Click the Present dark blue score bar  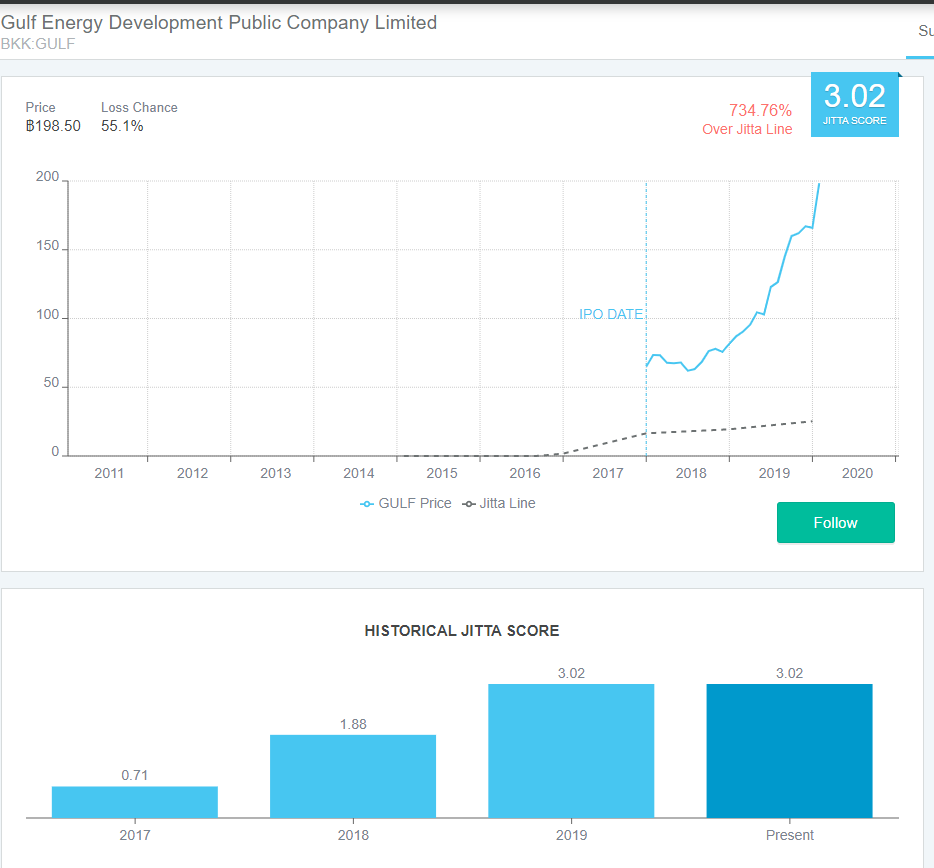(789, 751)
